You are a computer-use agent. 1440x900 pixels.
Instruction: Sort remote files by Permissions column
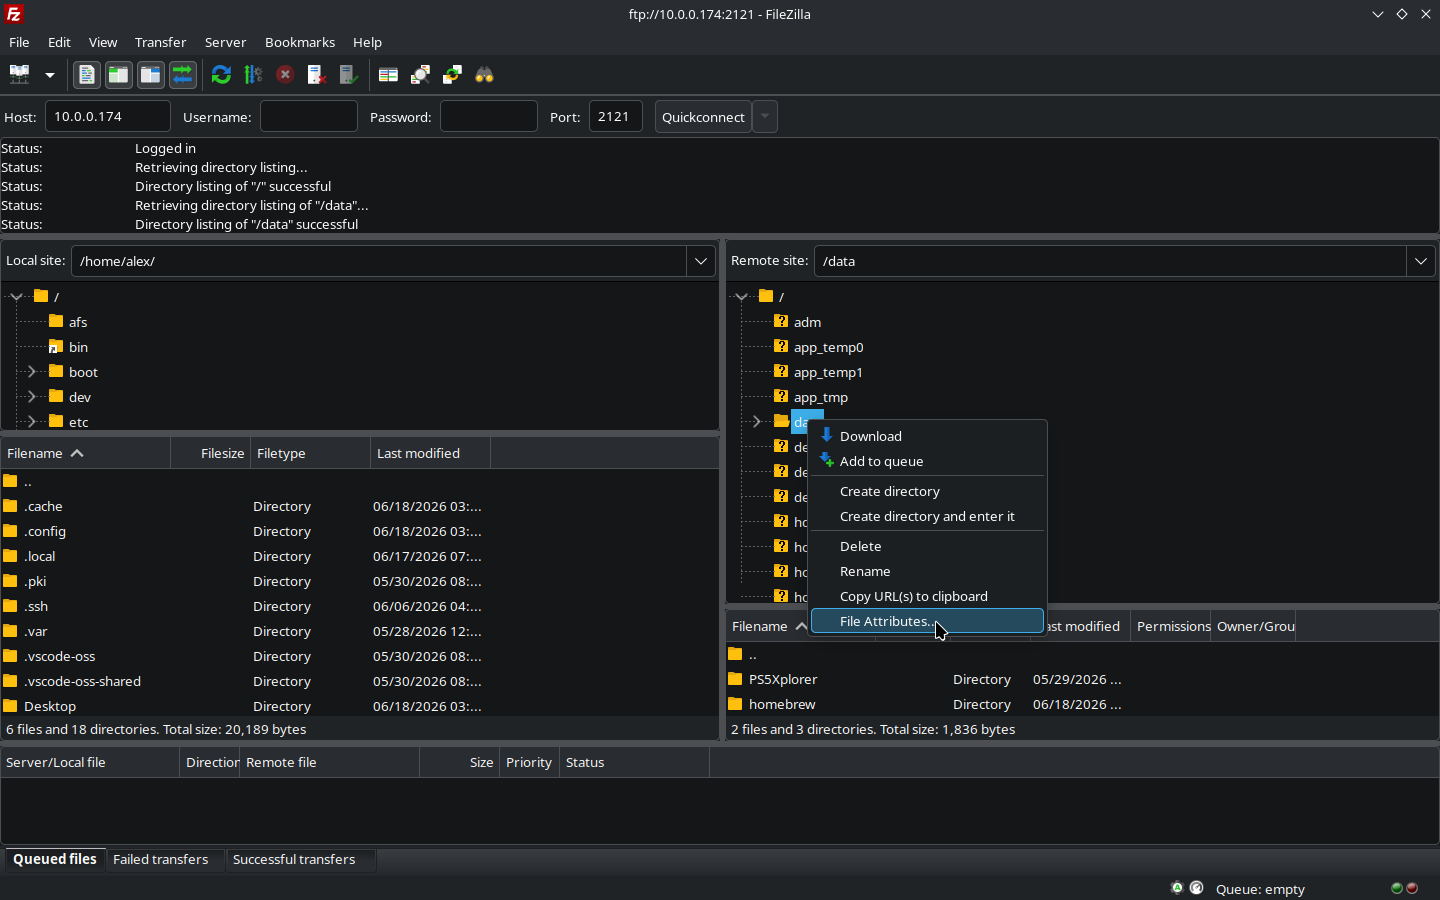tap(1171, 626)
